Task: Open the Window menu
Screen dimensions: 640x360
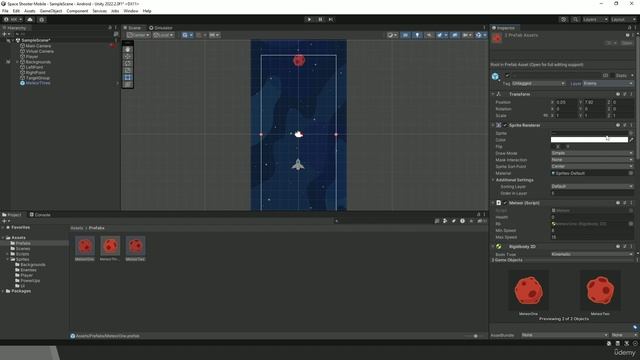Action: pos(131,11)
